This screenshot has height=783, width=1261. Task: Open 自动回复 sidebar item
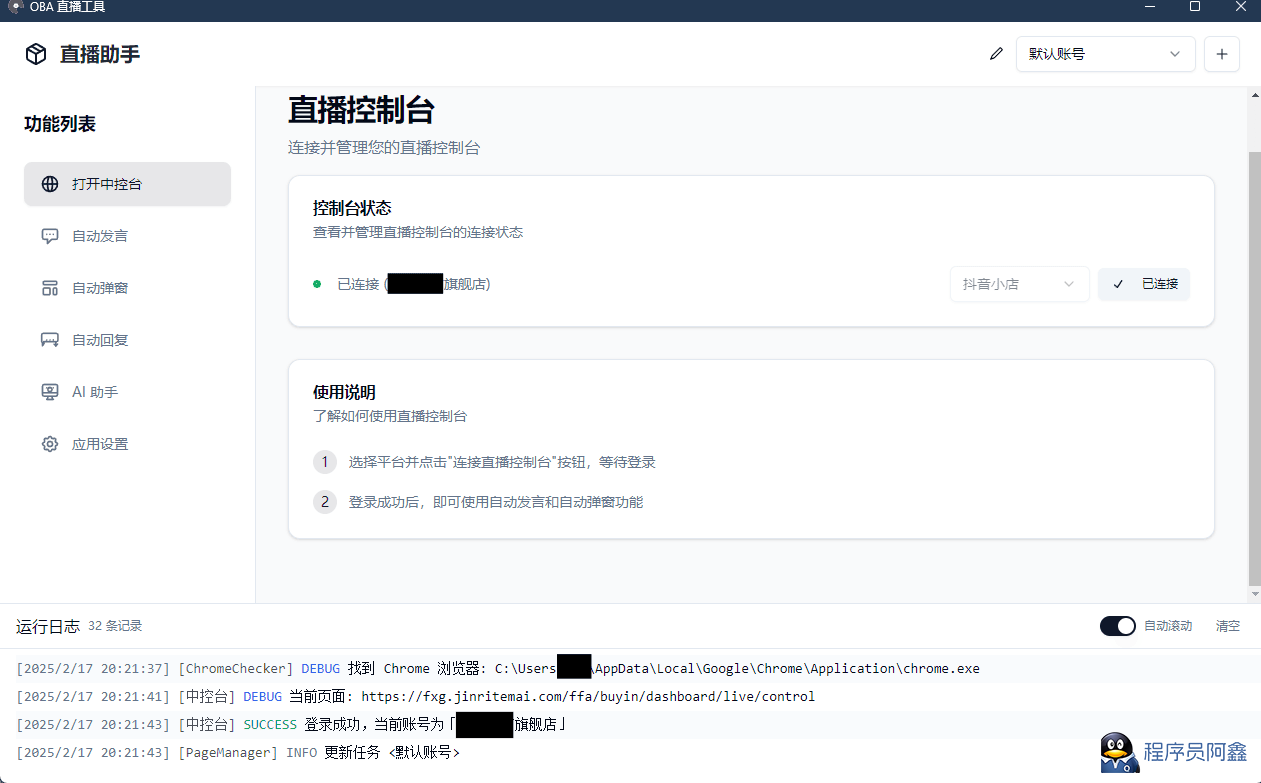127,340
